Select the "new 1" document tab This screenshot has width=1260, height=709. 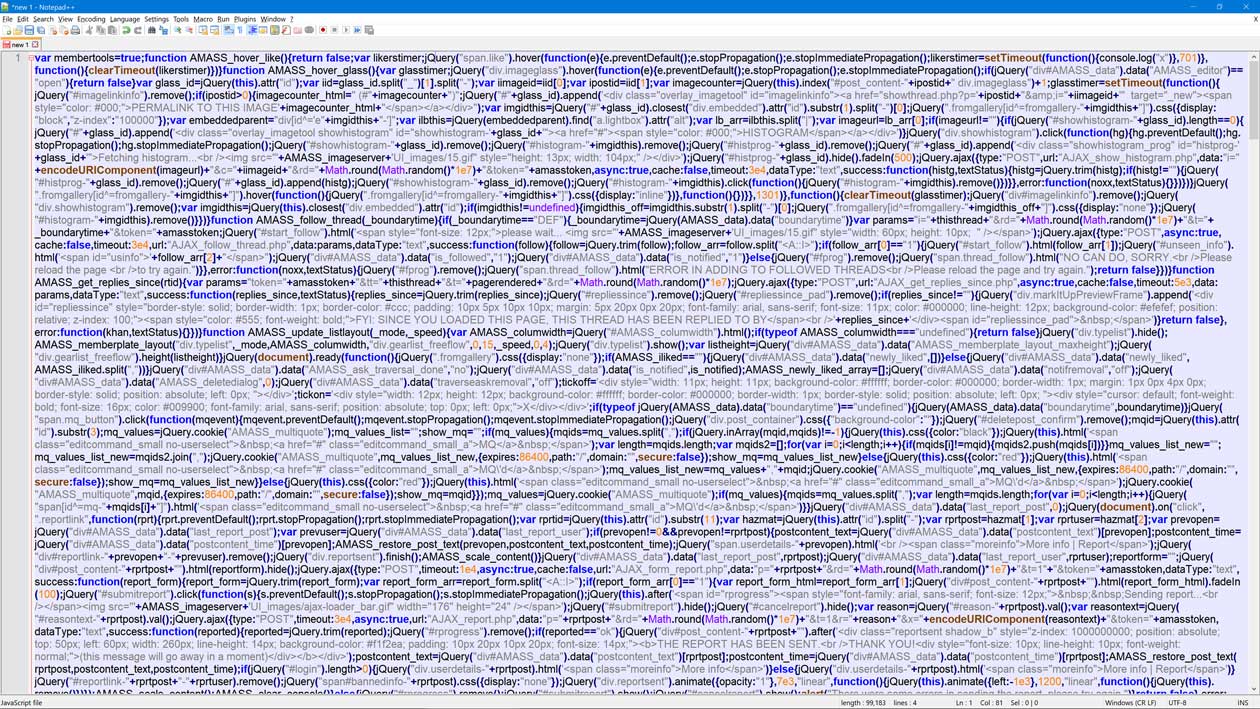click(18, 45)
